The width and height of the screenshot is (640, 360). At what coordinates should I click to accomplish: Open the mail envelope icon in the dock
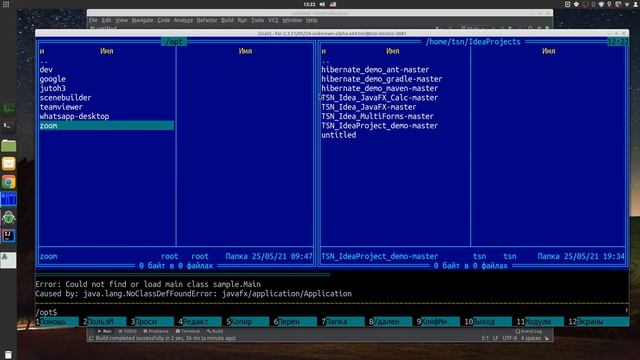point(8,164)
